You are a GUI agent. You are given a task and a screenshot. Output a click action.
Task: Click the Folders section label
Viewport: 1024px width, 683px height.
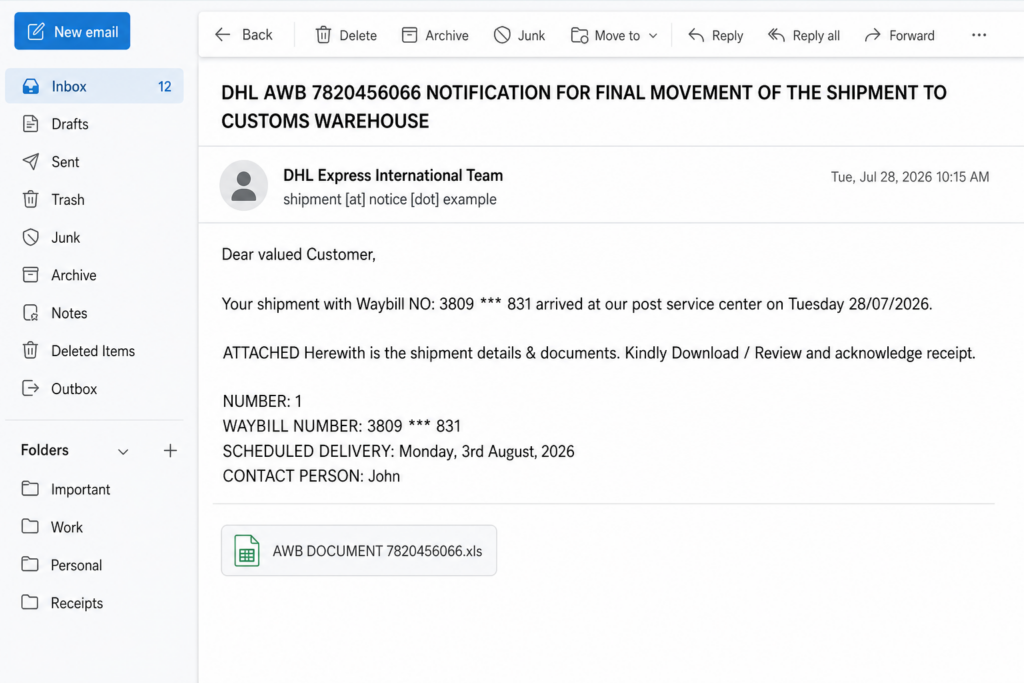point(44,450)
